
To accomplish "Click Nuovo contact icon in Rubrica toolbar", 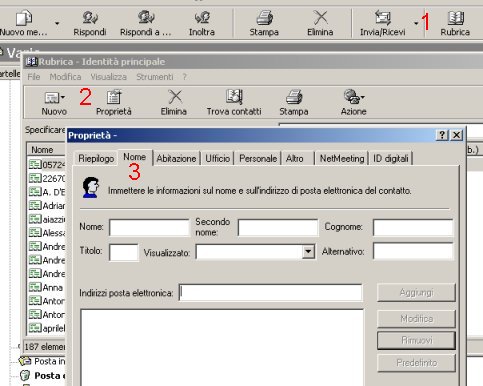I will pos(53,98).
